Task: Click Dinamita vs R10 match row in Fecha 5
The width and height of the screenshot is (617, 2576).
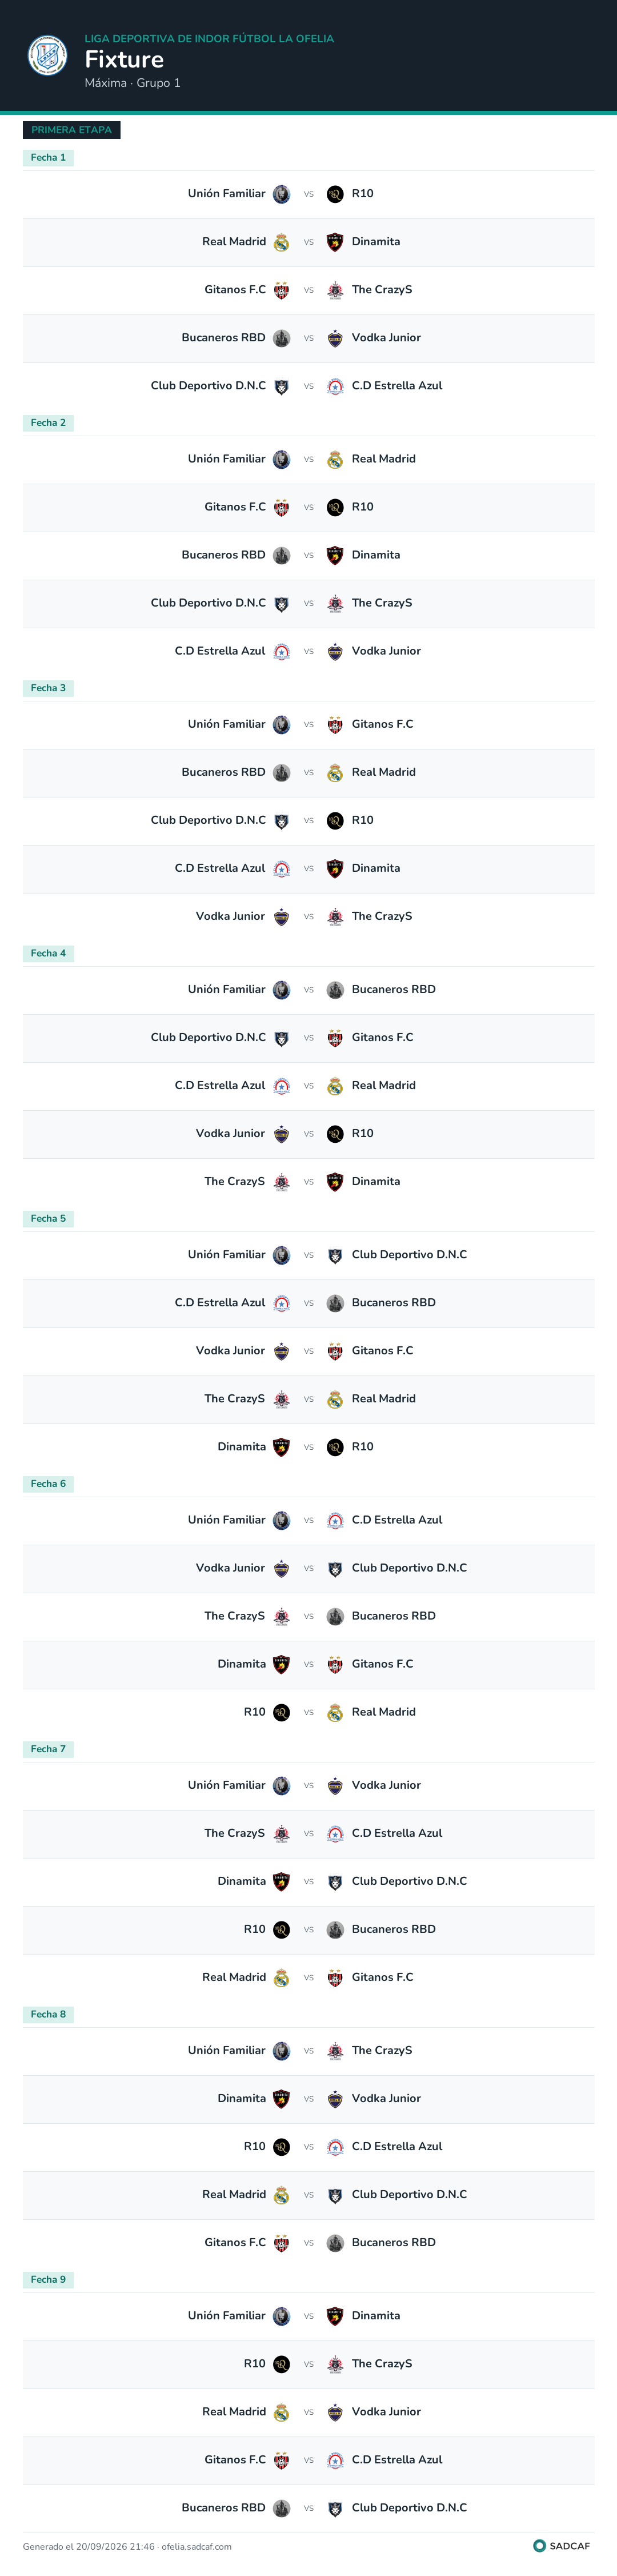Action: pos(308,1447)
